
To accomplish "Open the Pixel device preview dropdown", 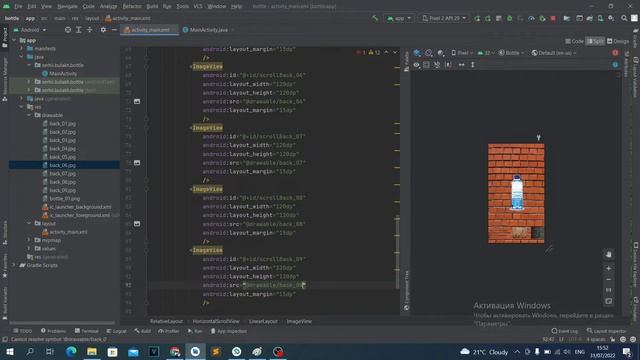I will point(462,53).
